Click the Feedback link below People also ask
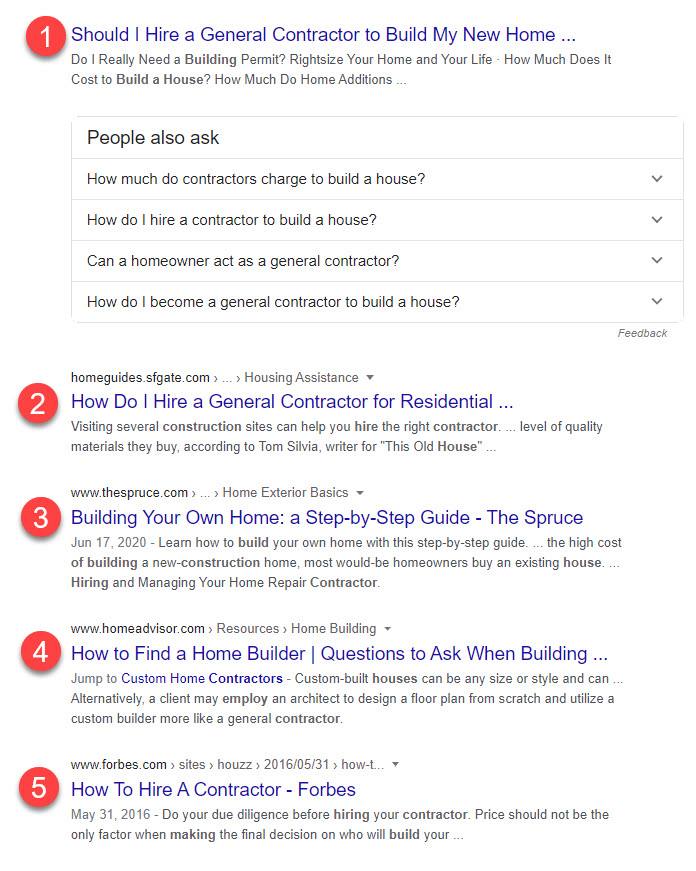 [x=642, y=333]
